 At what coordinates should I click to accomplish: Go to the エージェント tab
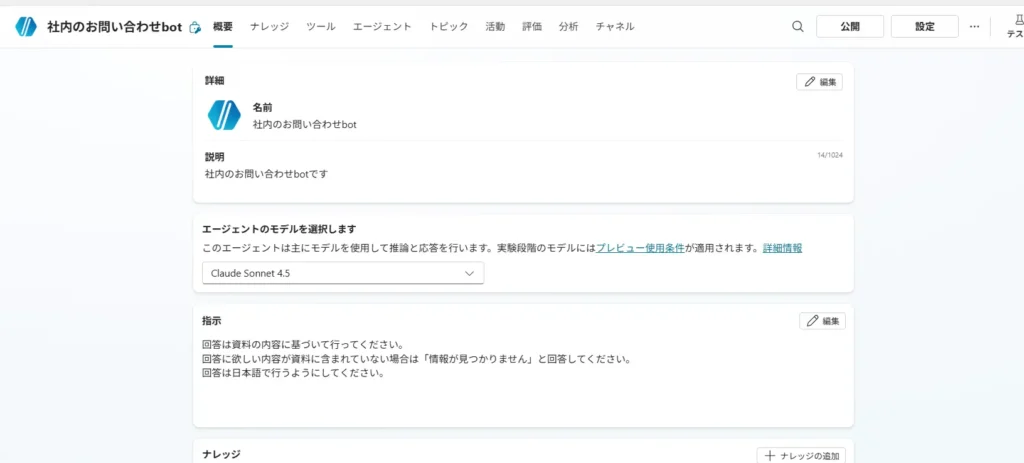click(382, 27)
